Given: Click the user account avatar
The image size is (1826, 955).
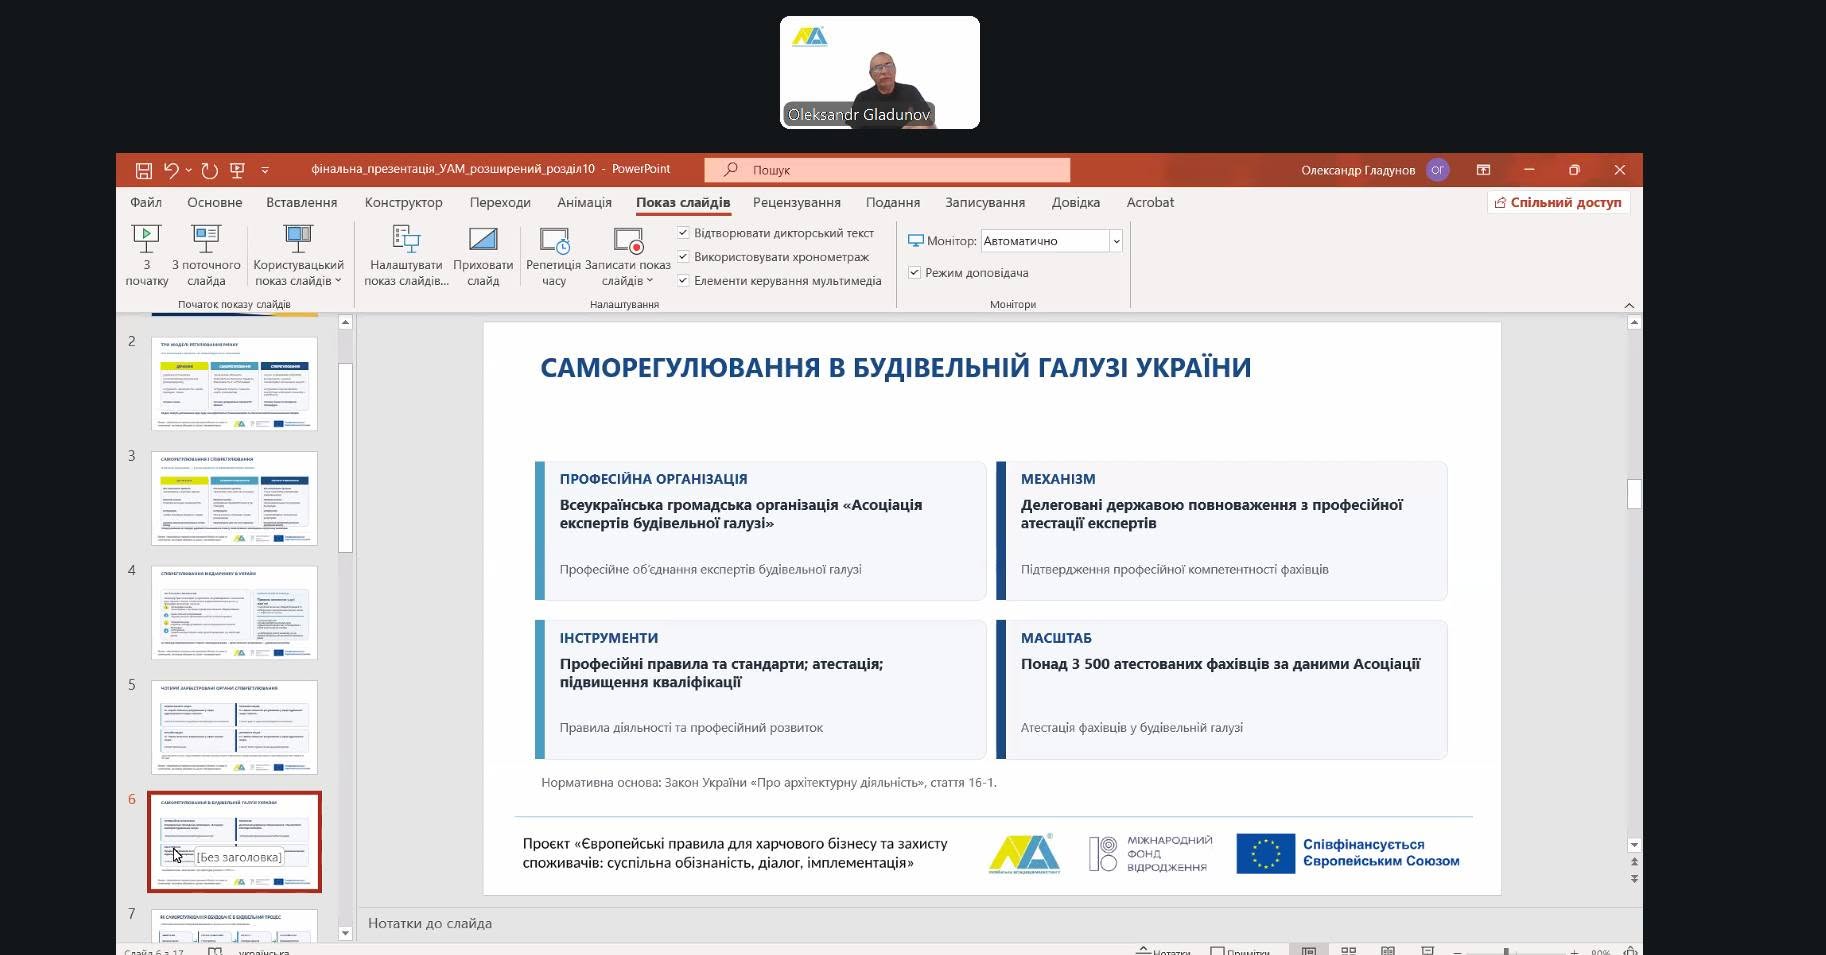Looking at the screenshot, I should click(x=1437, y=170).
